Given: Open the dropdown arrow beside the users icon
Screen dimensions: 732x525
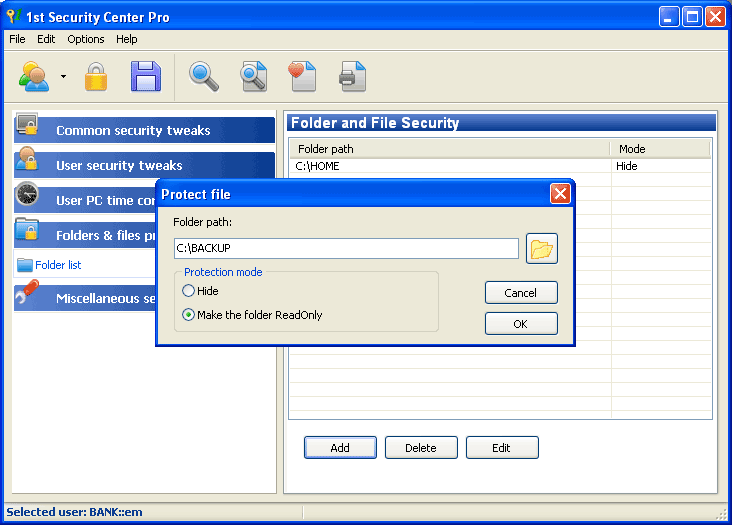Looking at the screenshot, I should click(63, 77).
